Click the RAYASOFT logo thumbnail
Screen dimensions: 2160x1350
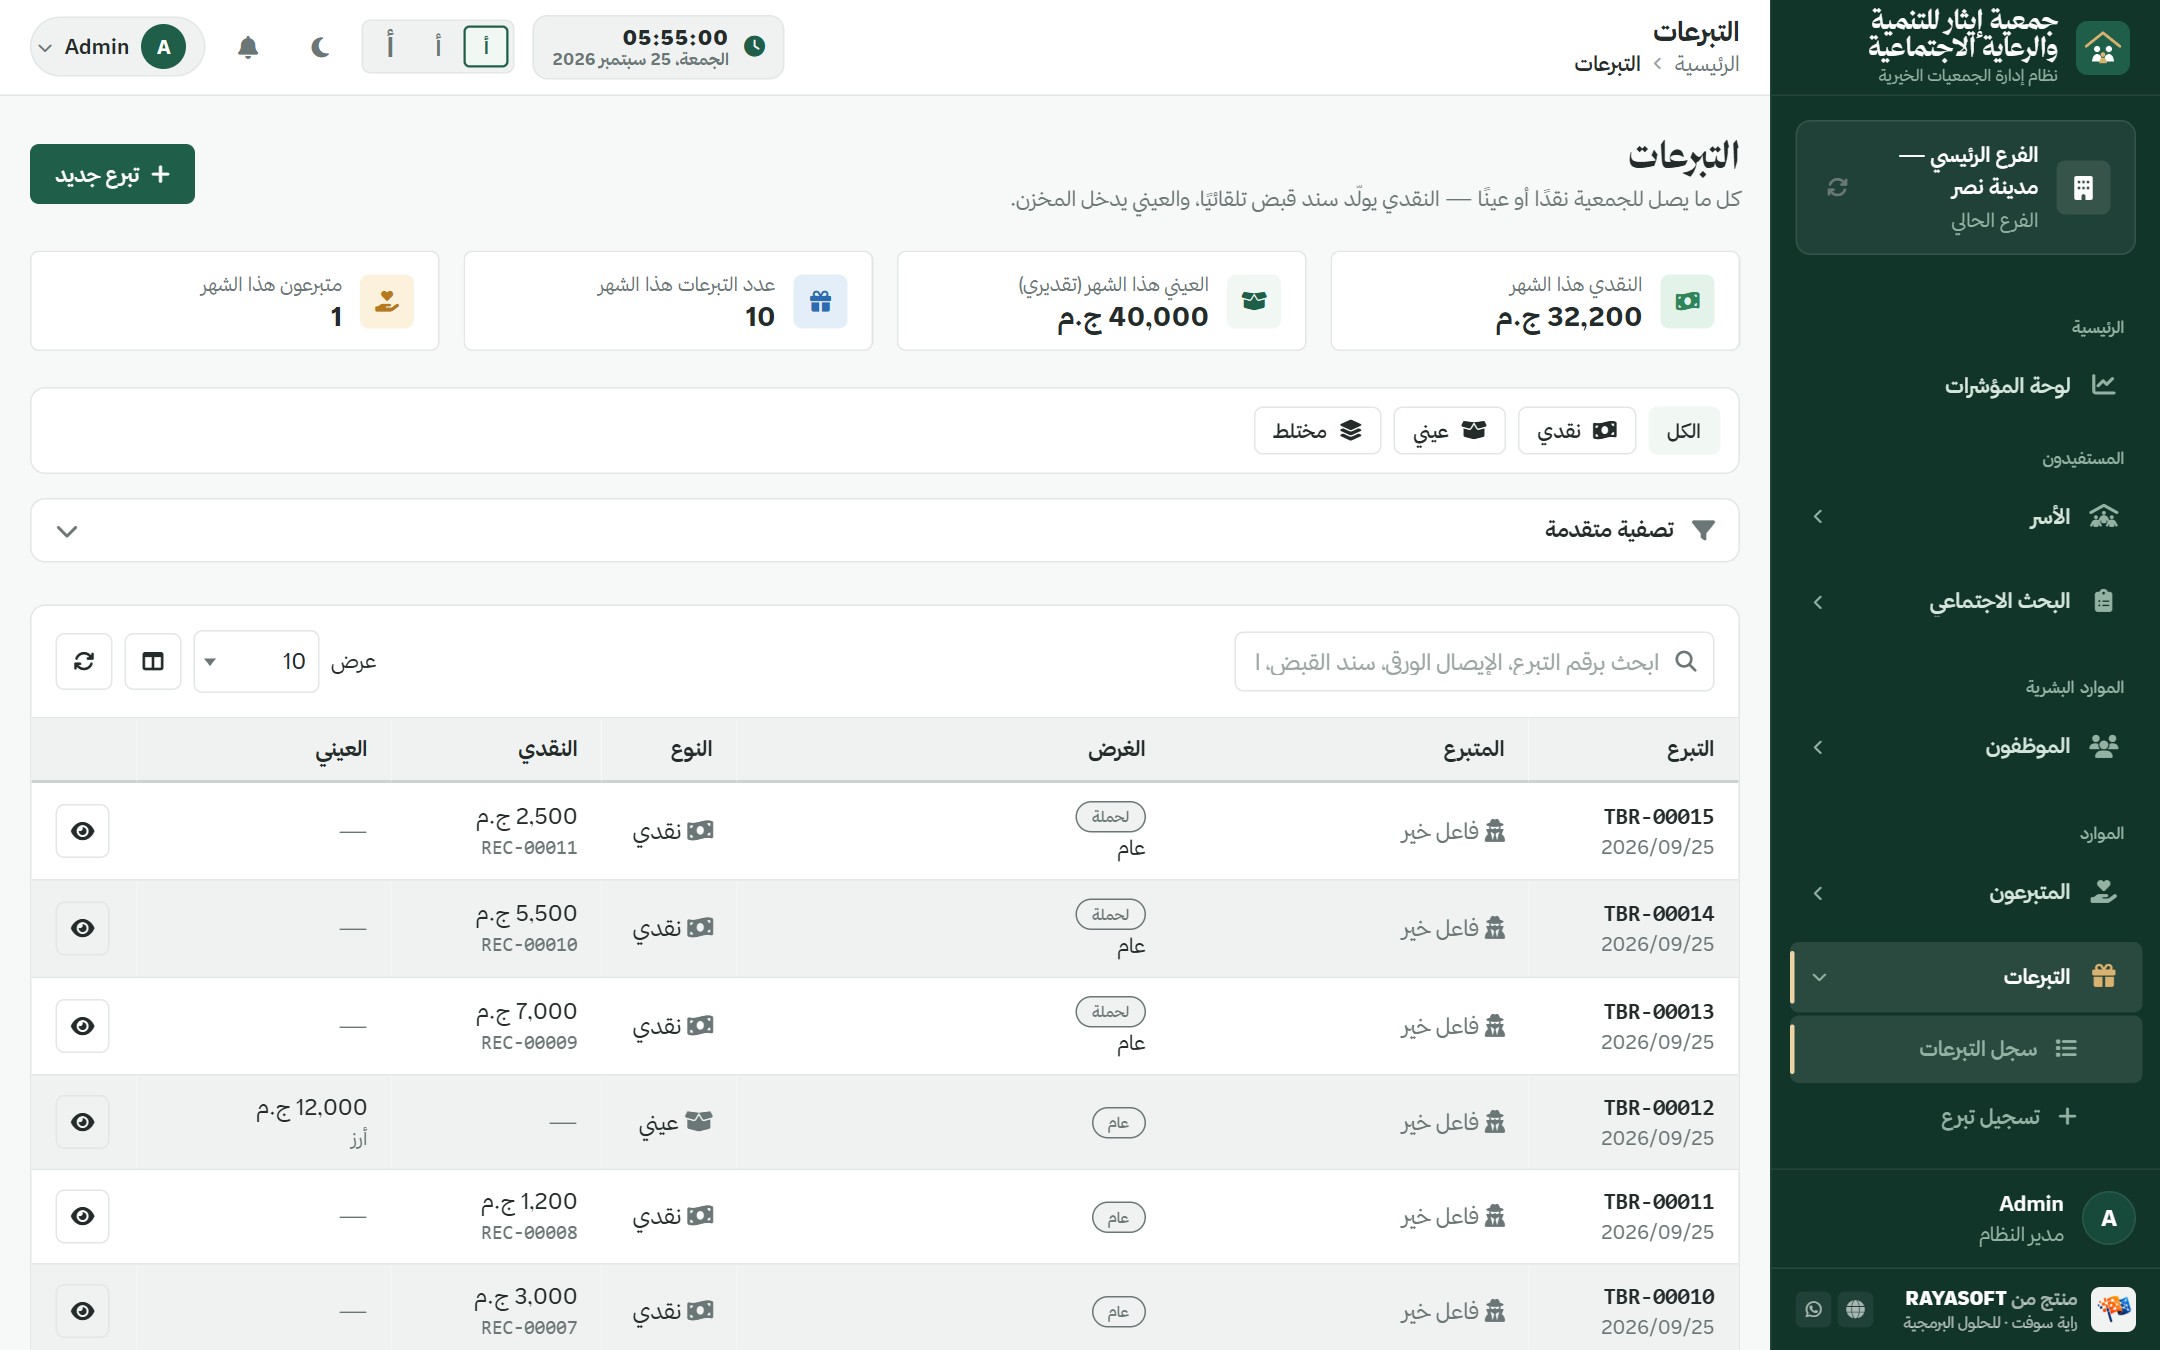tap(2113, 1309)
